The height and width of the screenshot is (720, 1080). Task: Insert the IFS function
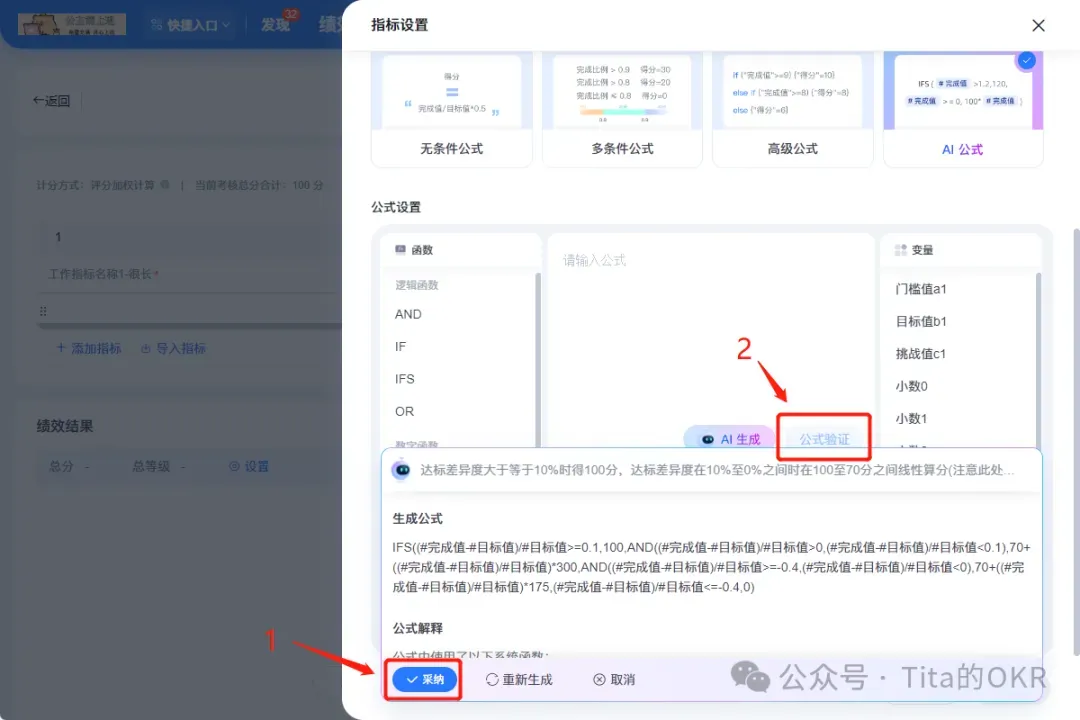[404, 379]
